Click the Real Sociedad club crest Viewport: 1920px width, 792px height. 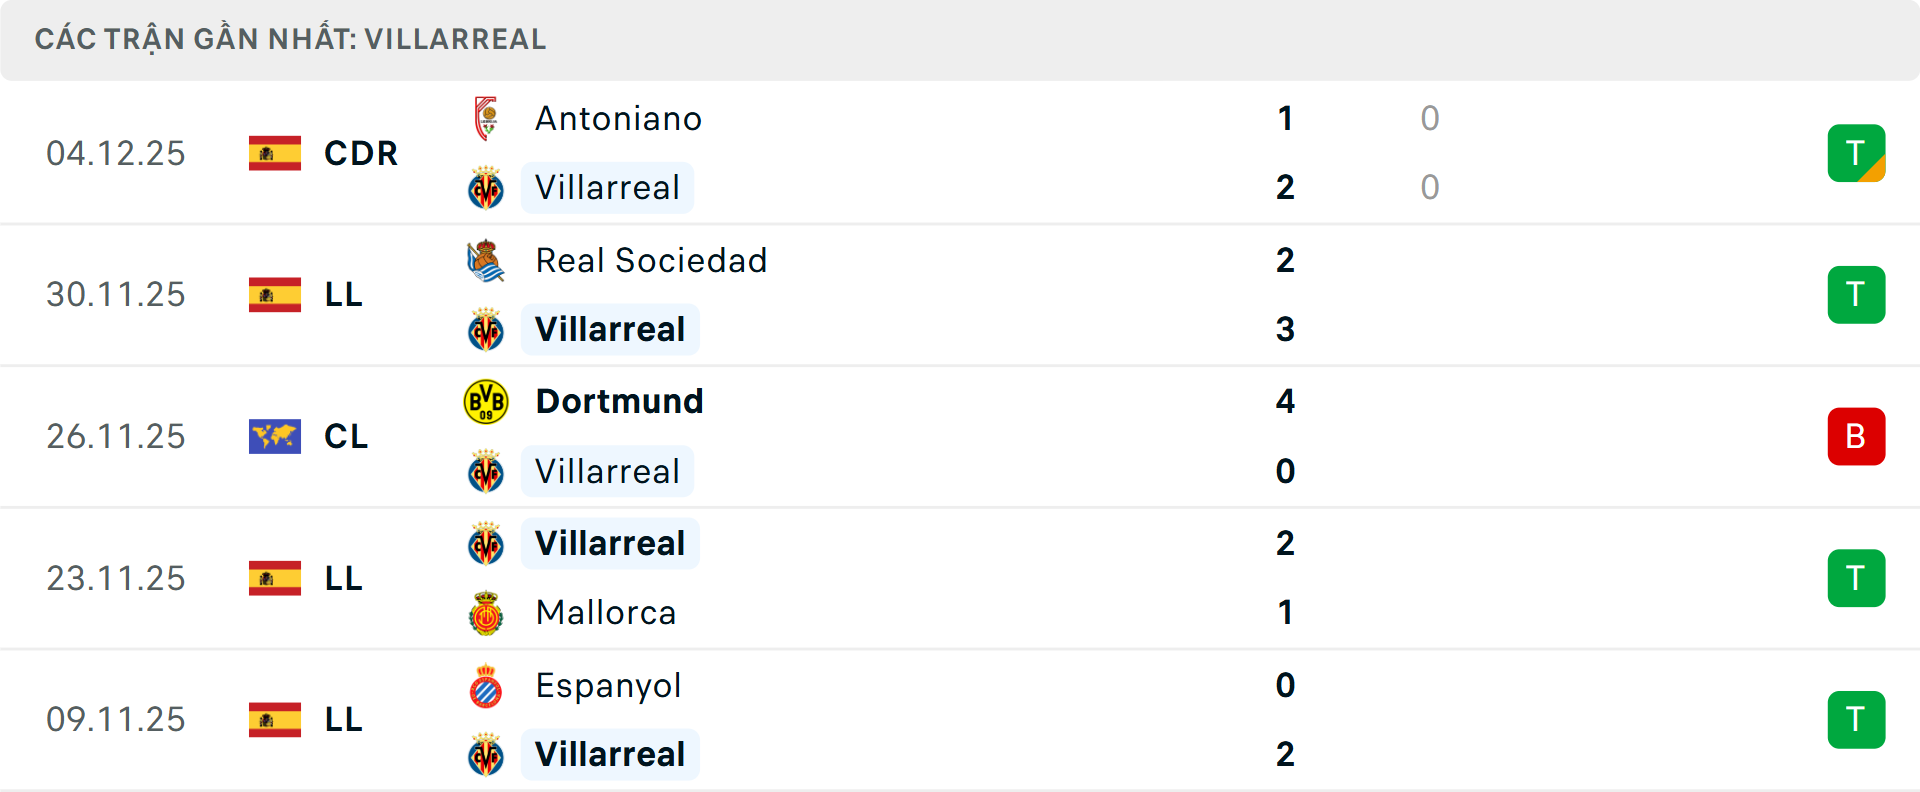tap(486, 261)
